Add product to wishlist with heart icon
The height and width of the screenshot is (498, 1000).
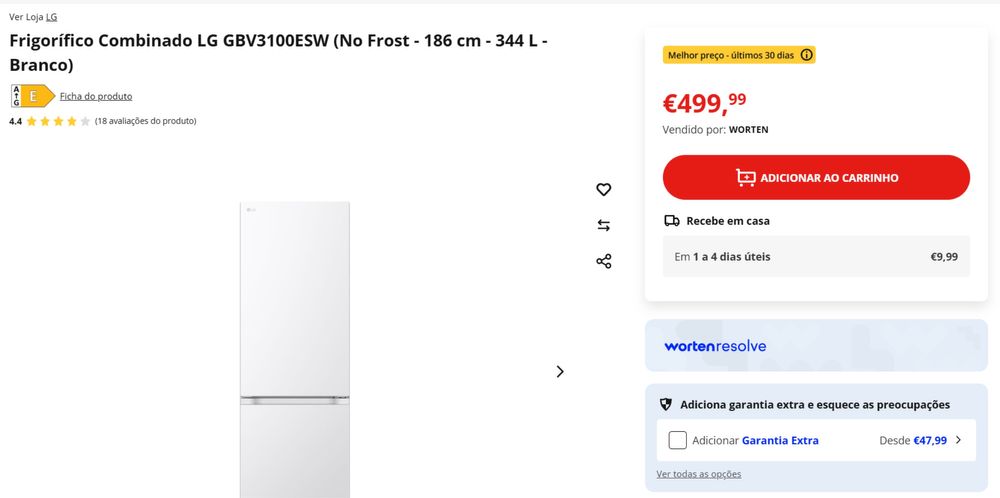pos(603,190)
